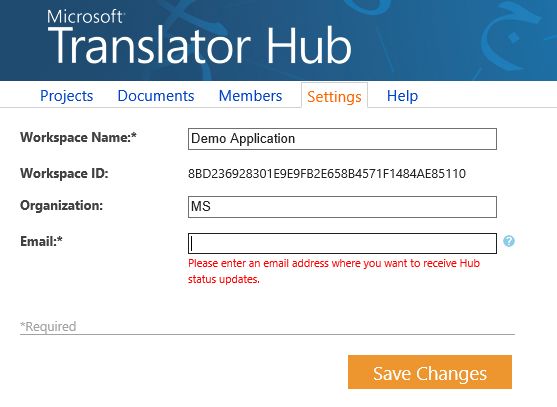Click the help icon beside Email field
Screen dimensions: 557x407
[x=509, y=241]
